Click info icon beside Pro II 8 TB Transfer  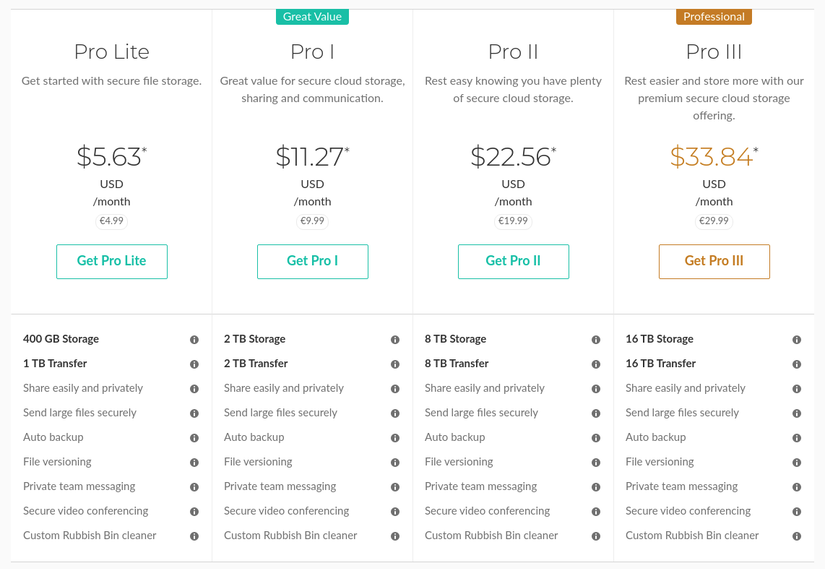tap(596, 364)
